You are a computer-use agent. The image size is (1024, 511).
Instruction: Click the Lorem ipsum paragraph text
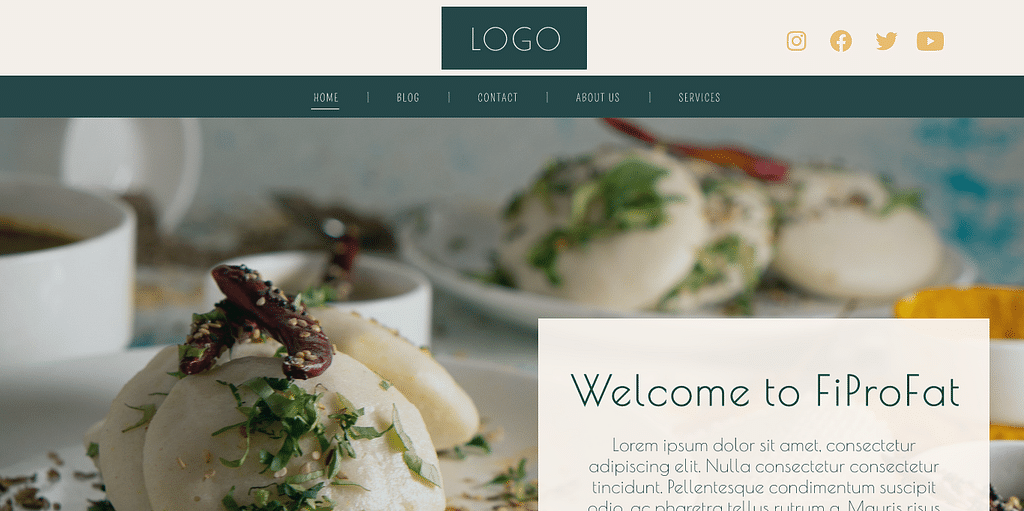click(x=763, y=474)
